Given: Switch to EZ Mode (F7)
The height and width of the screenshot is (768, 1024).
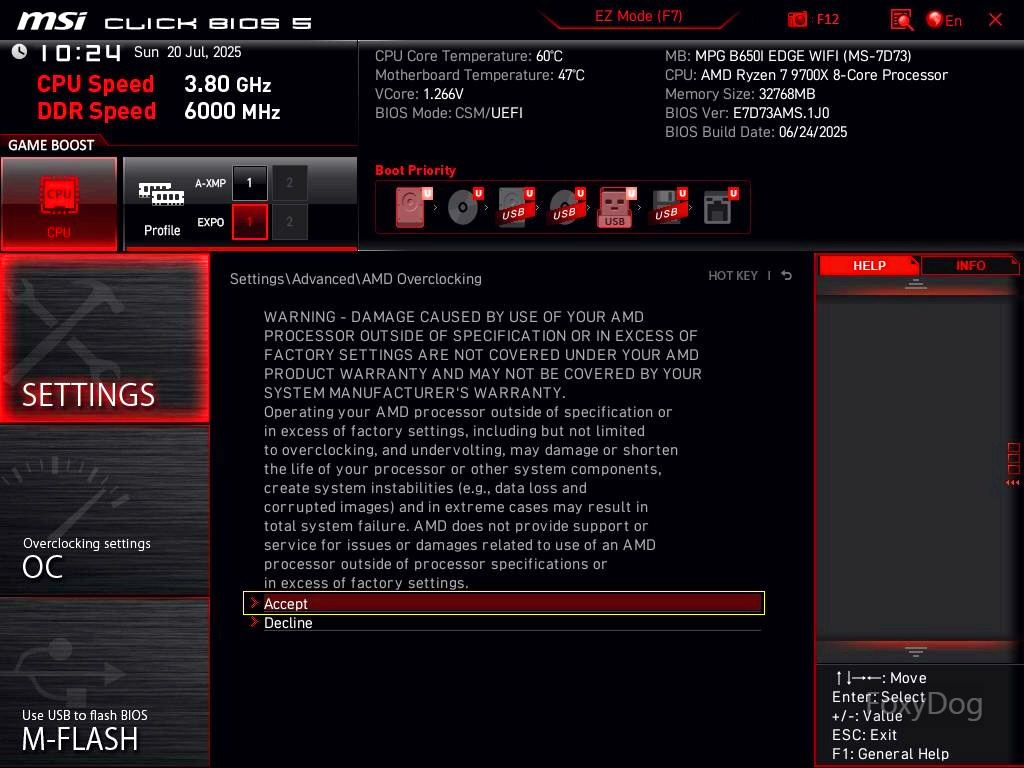Looking at the screenshot, I should (638, 16).
